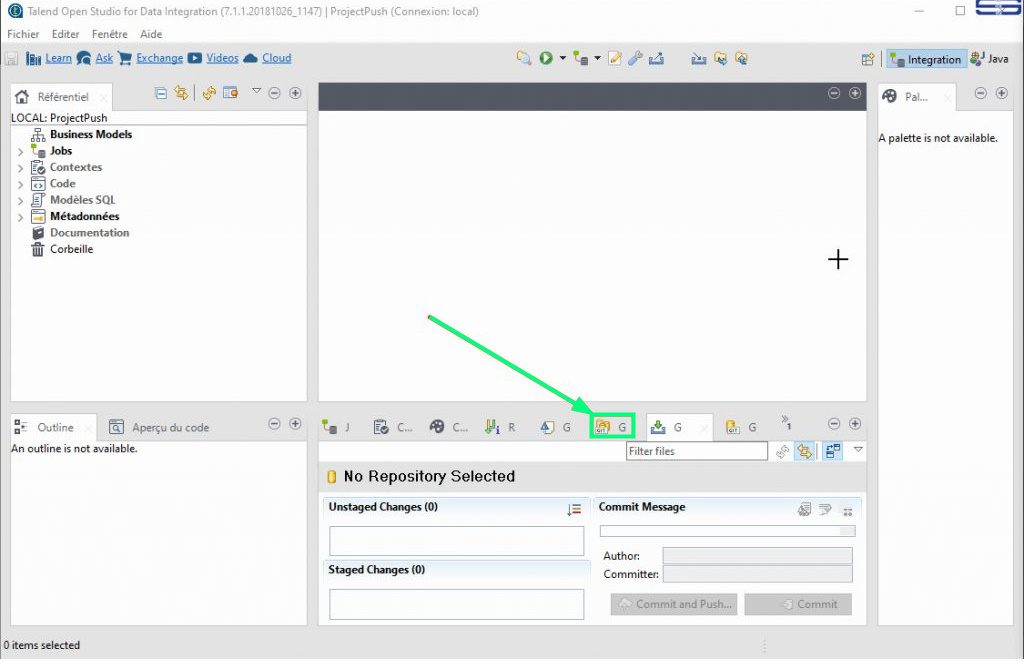This screenshot has width=1024, height=662.
Task: Click the wrench project settings icon
Action: 635,58
